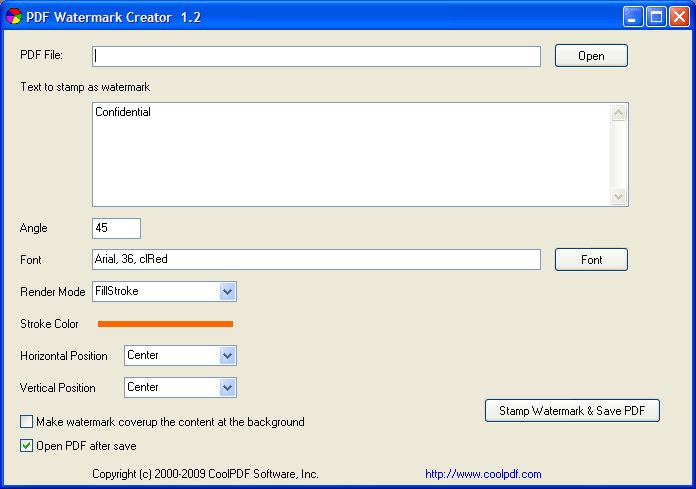Open the Horizontal Position dropdown

[x=227, y=356]
